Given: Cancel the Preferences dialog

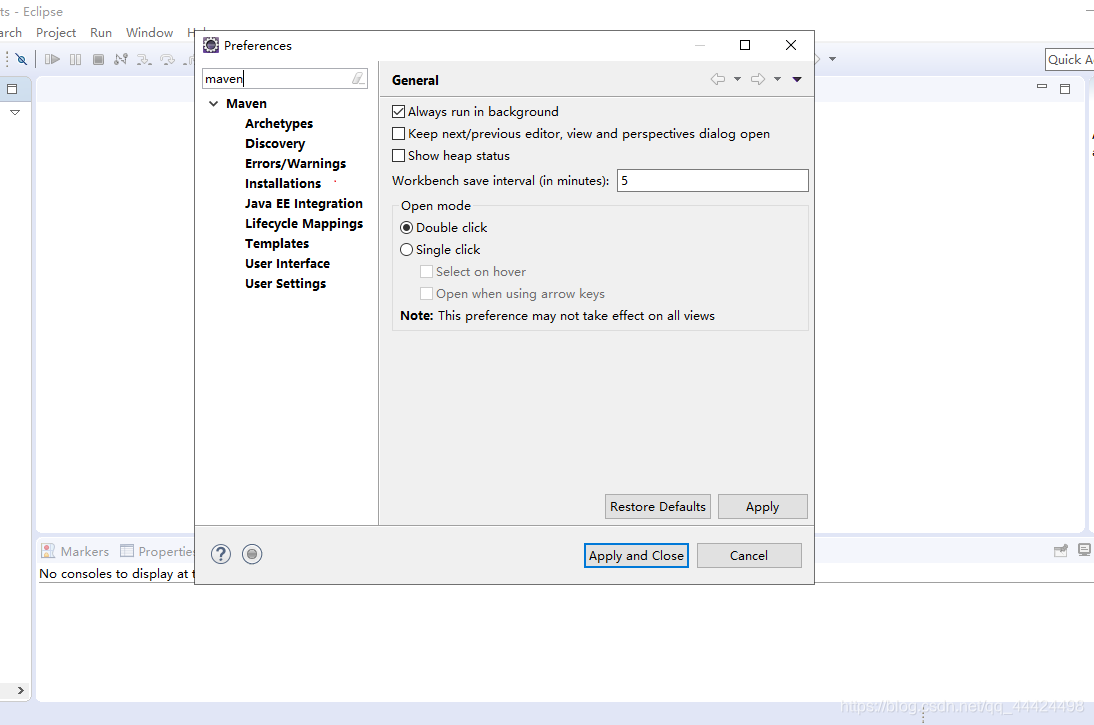Looking at the screenshot, I should 749,555.
